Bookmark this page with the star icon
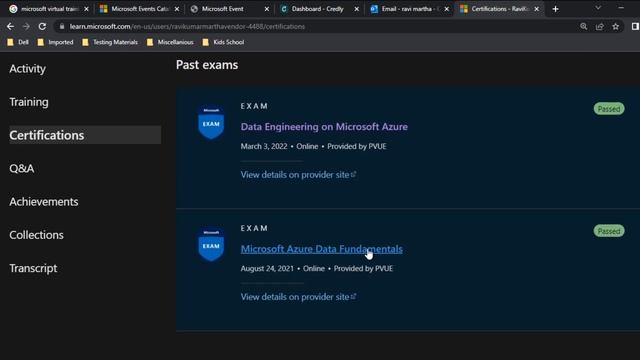This screenshot has width=640, height=360. [616, 27]
